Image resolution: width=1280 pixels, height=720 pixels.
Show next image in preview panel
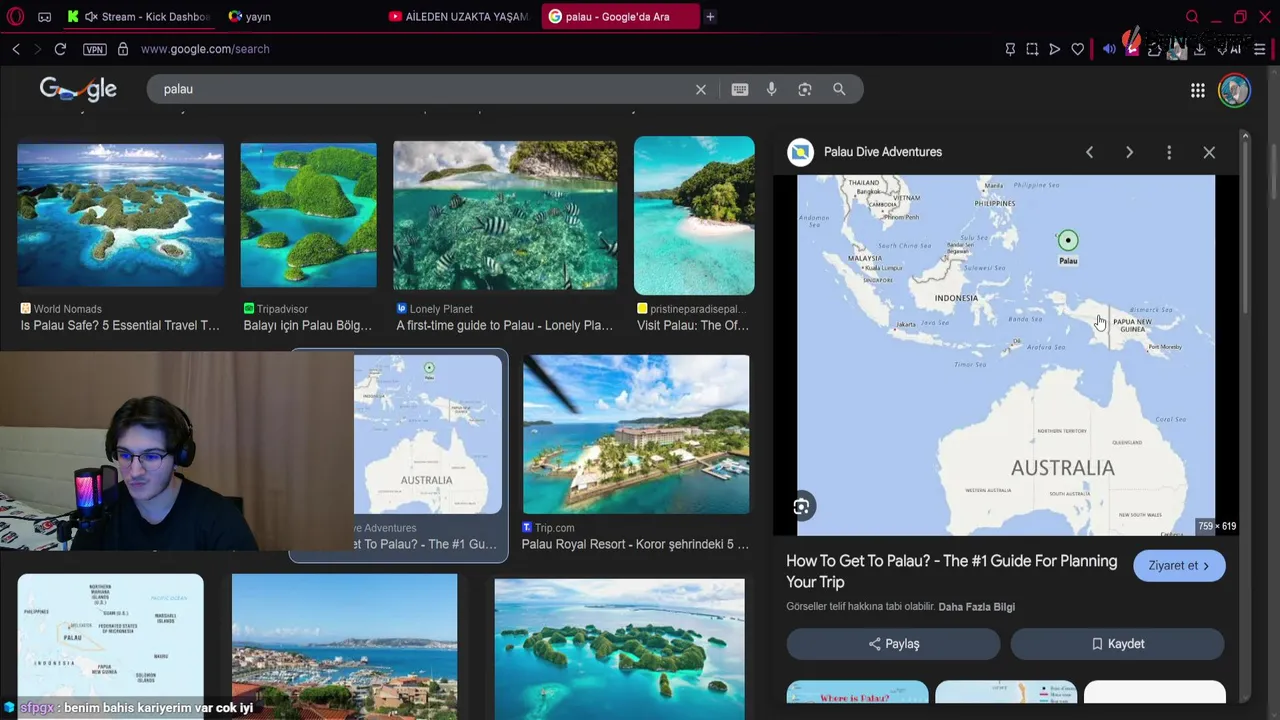point(1129,152)
